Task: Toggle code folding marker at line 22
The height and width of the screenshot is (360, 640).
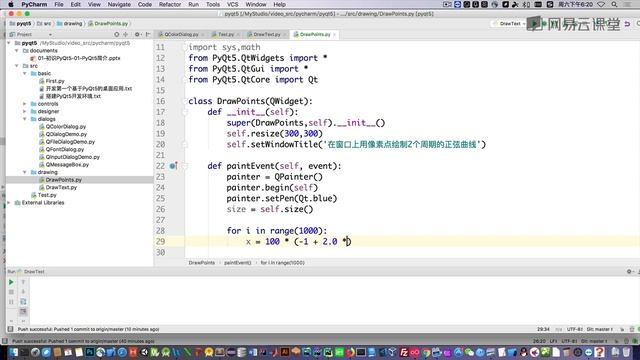Action: tap(184, 166)
